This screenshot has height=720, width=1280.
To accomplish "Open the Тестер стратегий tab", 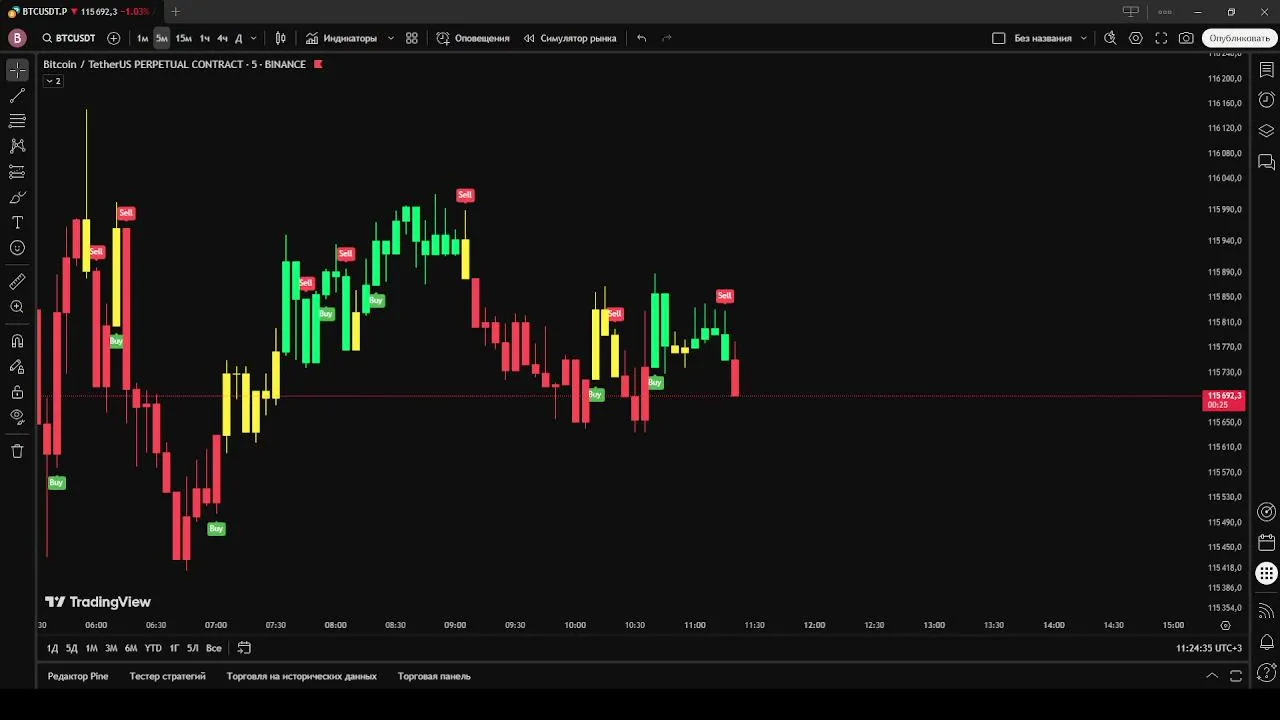I will (167, 676).
